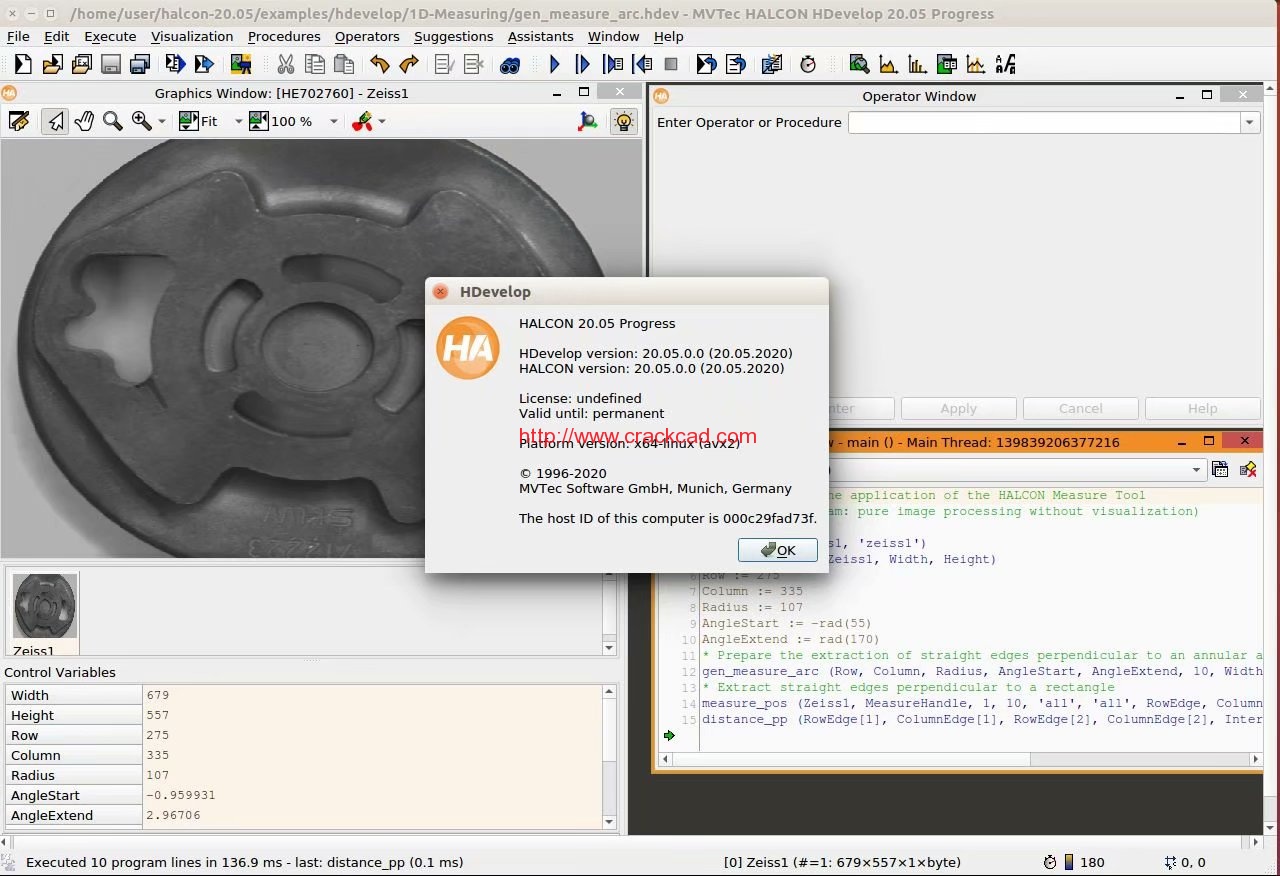Open the Procedures menu
This screenshot has width=1280, height=876.
pos(284,36)
